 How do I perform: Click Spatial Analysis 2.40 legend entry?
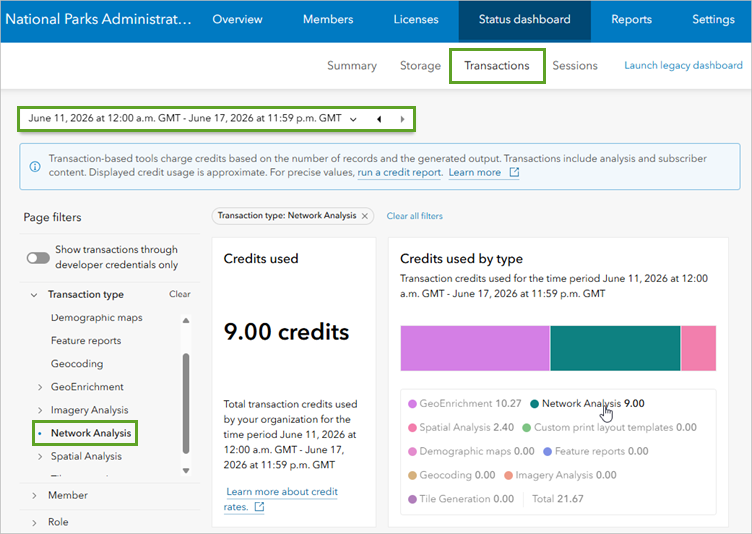(460, 427)
